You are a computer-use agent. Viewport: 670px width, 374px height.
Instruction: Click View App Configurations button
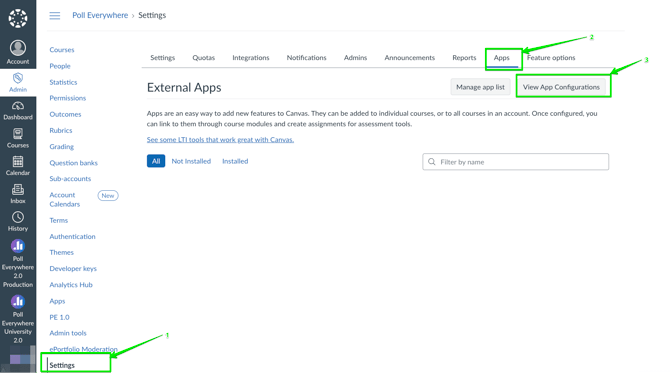(561, 87)
